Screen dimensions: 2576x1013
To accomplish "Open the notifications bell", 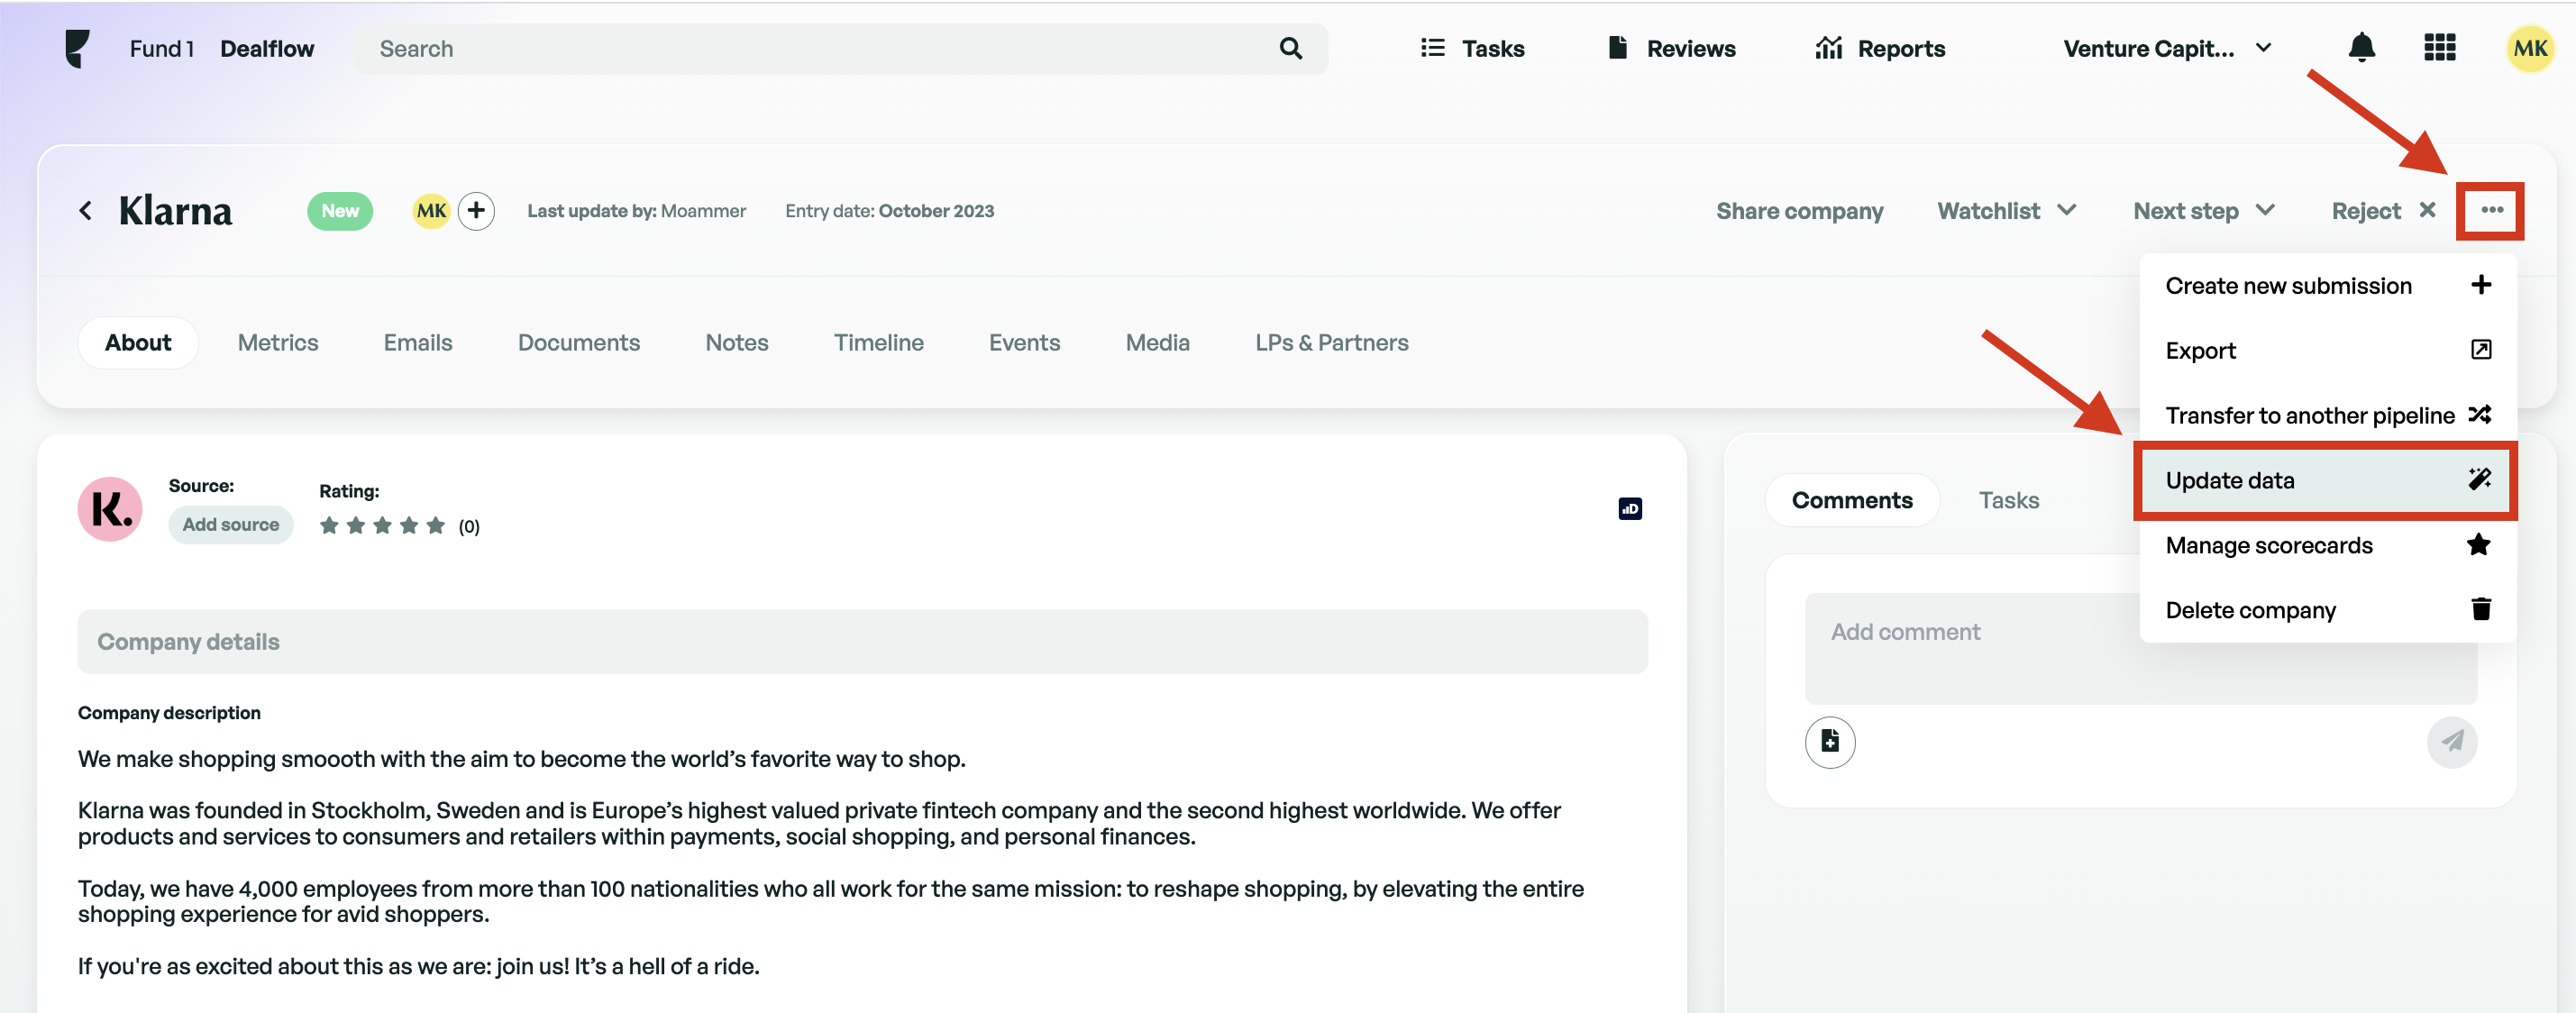I will pos(2361,47).
